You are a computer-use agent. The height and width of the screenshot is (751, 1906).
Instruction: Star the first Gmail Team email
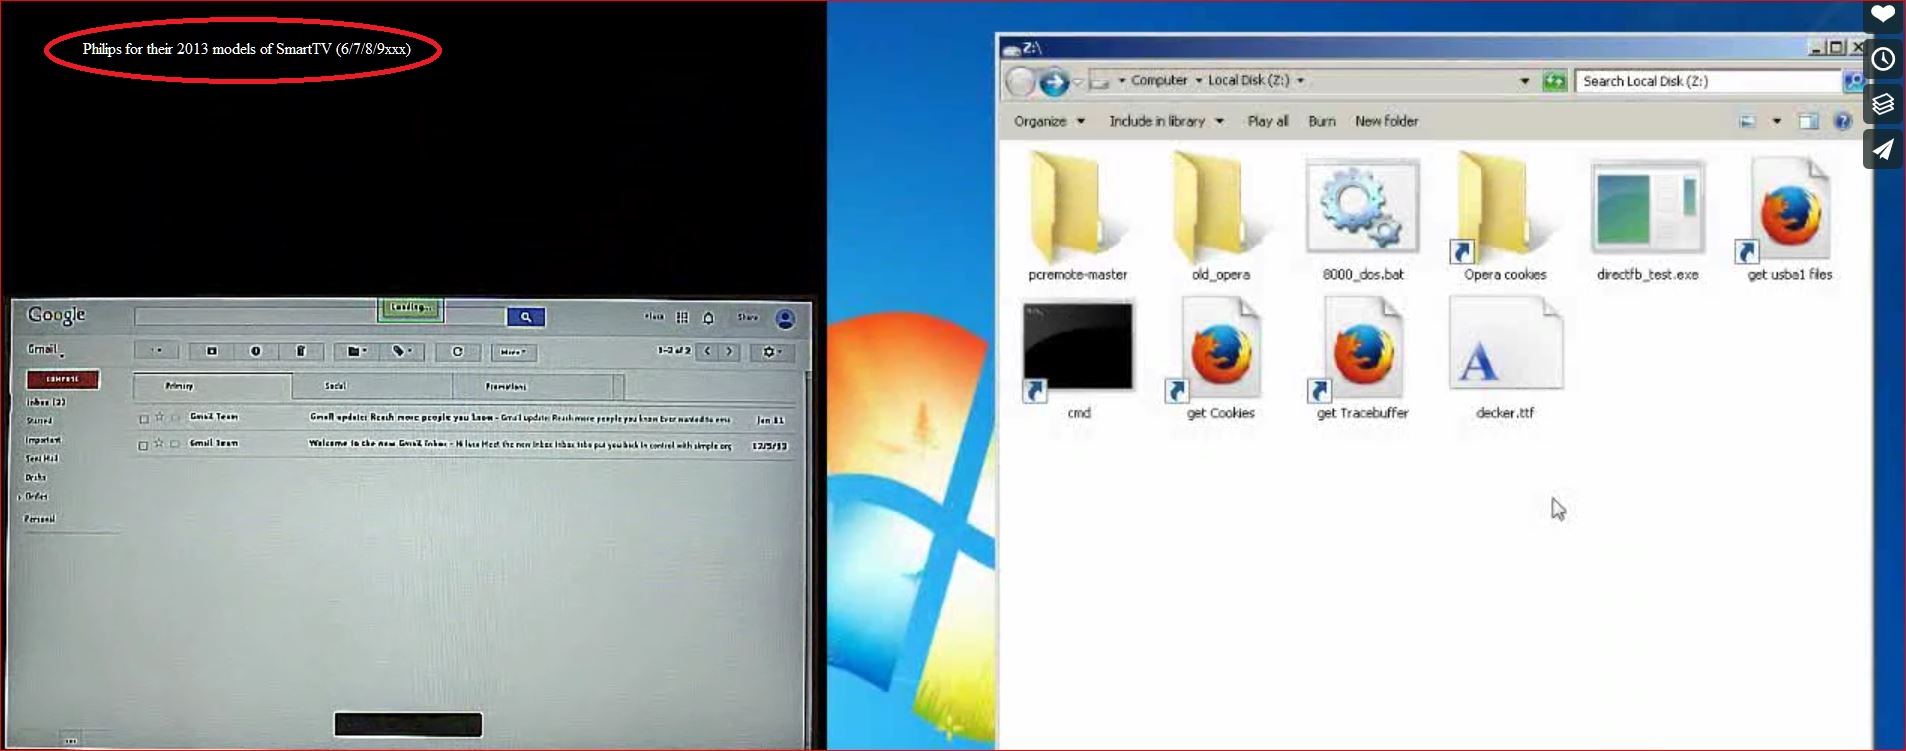coord(159,417)
